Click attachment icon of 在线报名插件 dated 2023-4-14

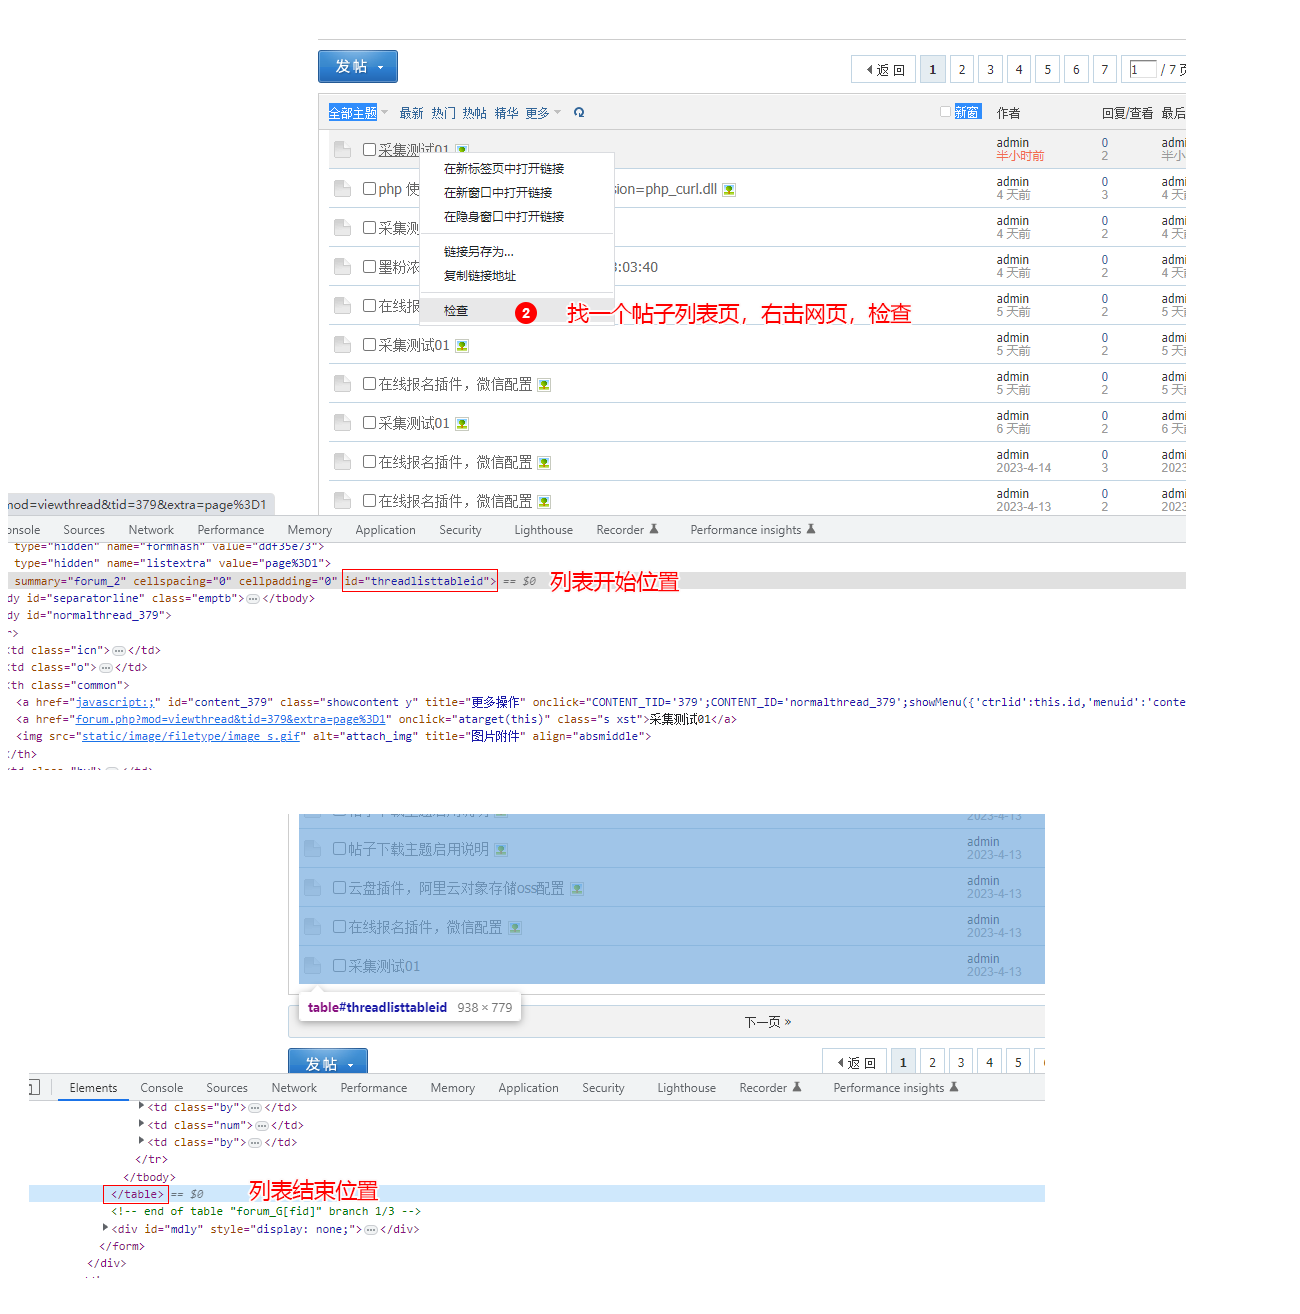(x=544, y=463)
